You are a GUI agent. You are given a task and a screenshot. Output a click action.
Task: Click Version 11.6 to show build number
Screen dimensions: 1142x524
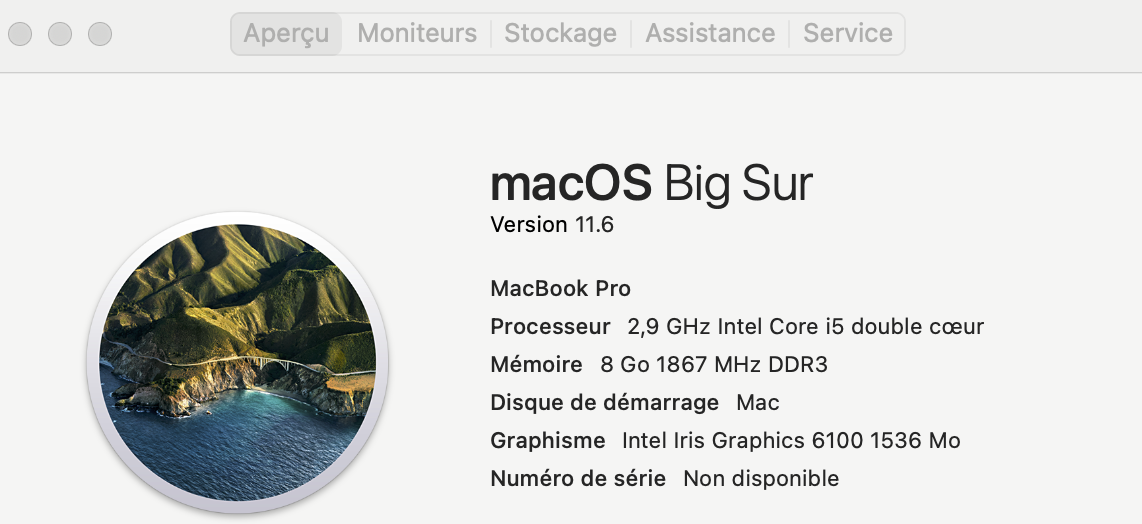click(x=552, y=224)
